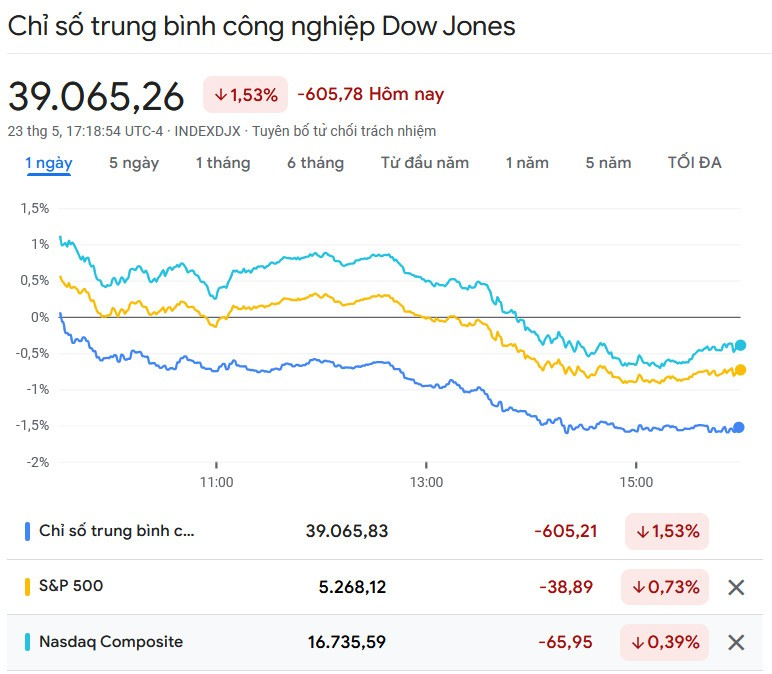Viewport: 772px width, 674px height.
Task: Switch to the 6 tháng tab
Action: coord(315,163)
